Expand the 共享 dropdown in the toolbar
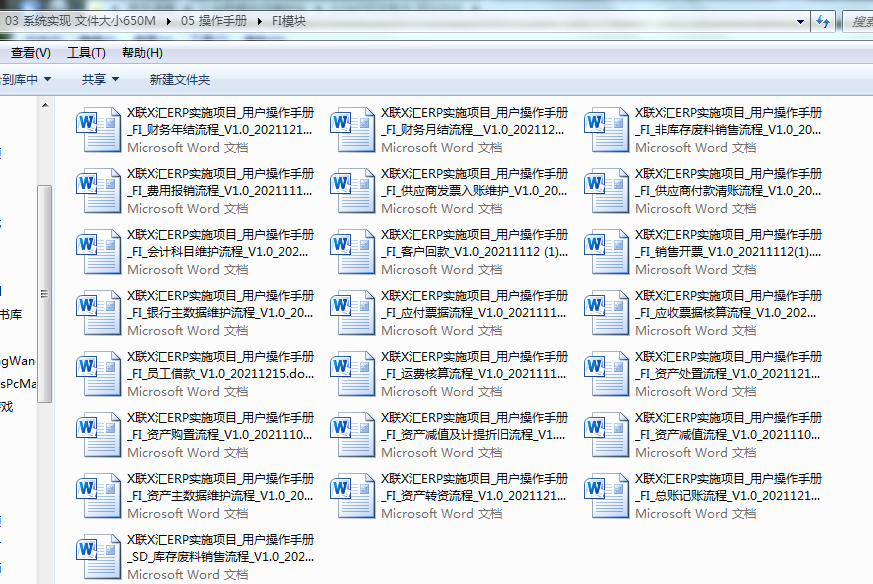Viewport: 873px width, 584px height. (x=100, y=79)
